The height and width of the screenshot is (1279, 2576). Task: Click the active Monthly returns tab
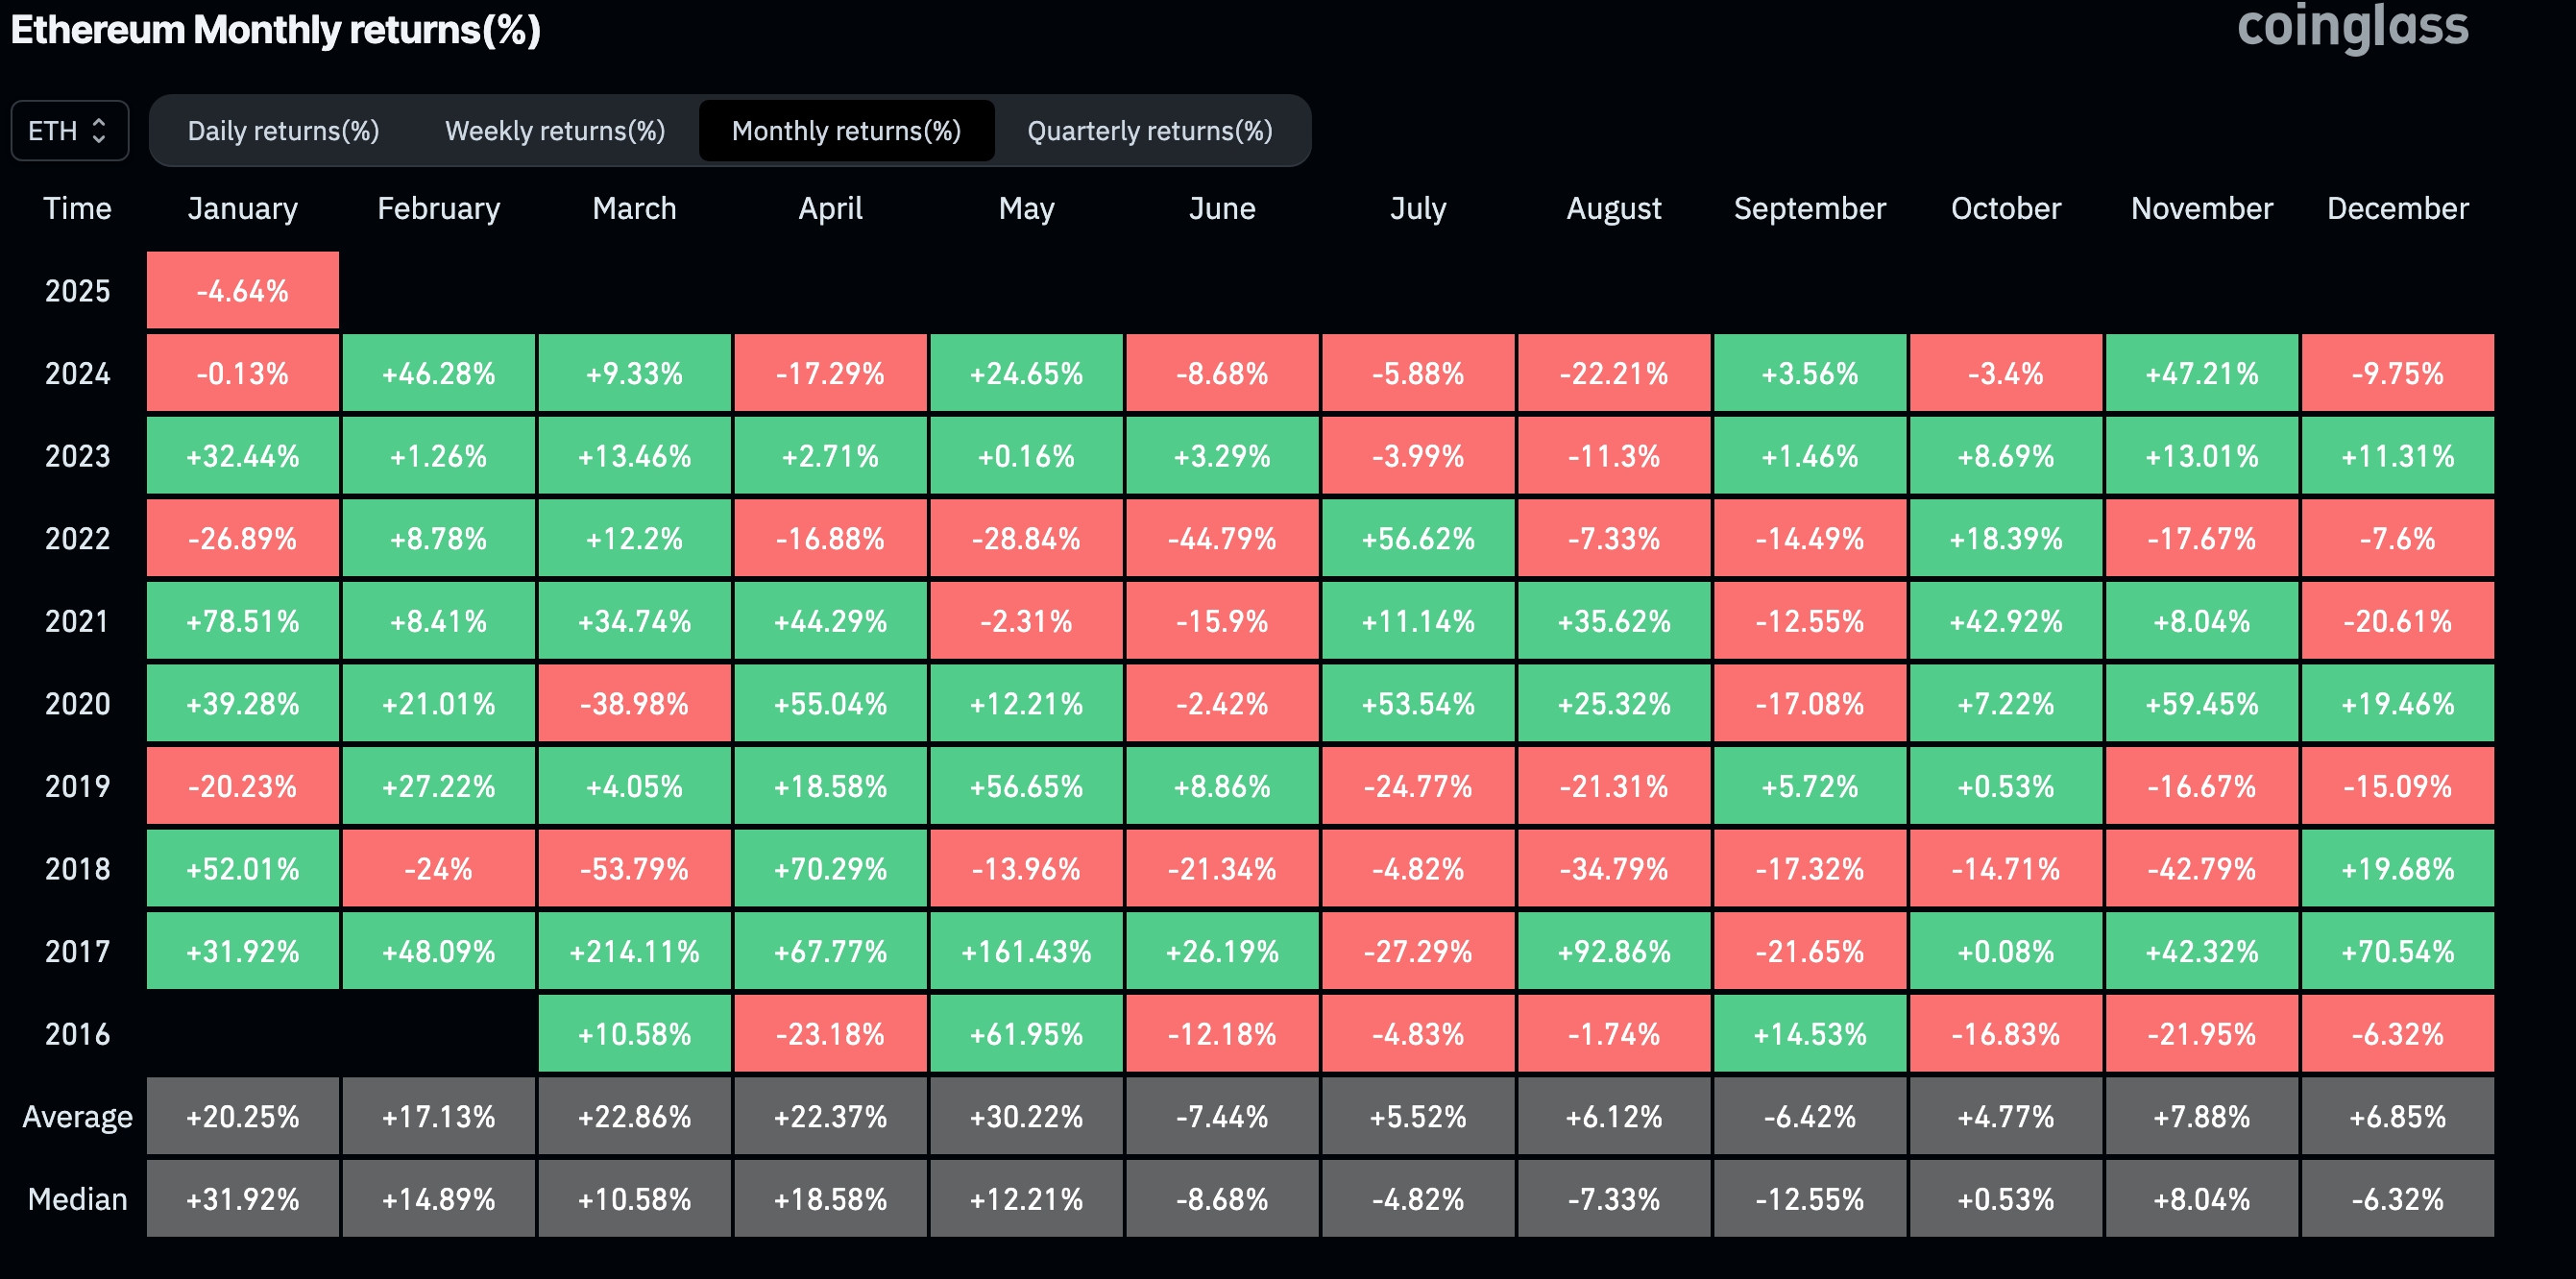pyautogui.click(x=846, y=130)
